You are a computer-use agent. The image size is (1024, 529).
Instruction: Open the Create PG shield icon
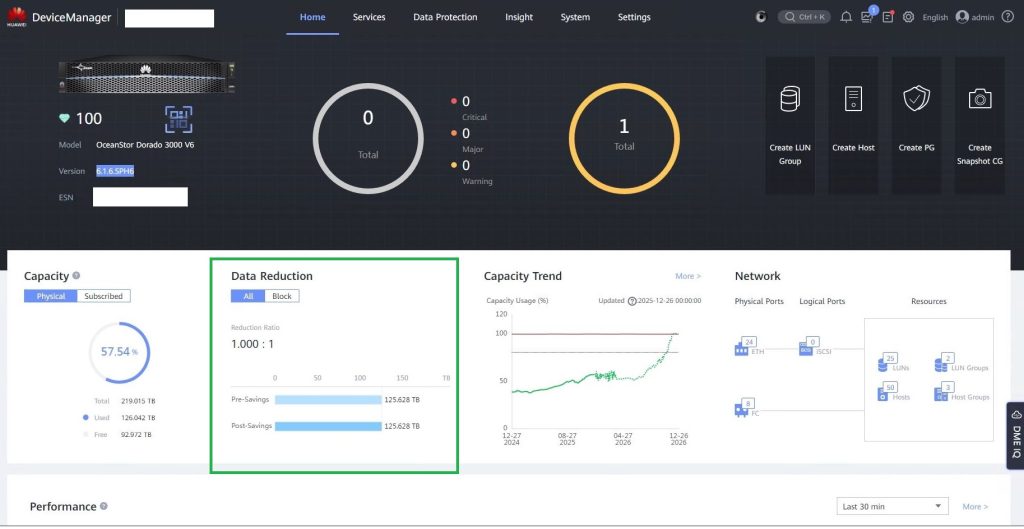[x=916, y=98]
